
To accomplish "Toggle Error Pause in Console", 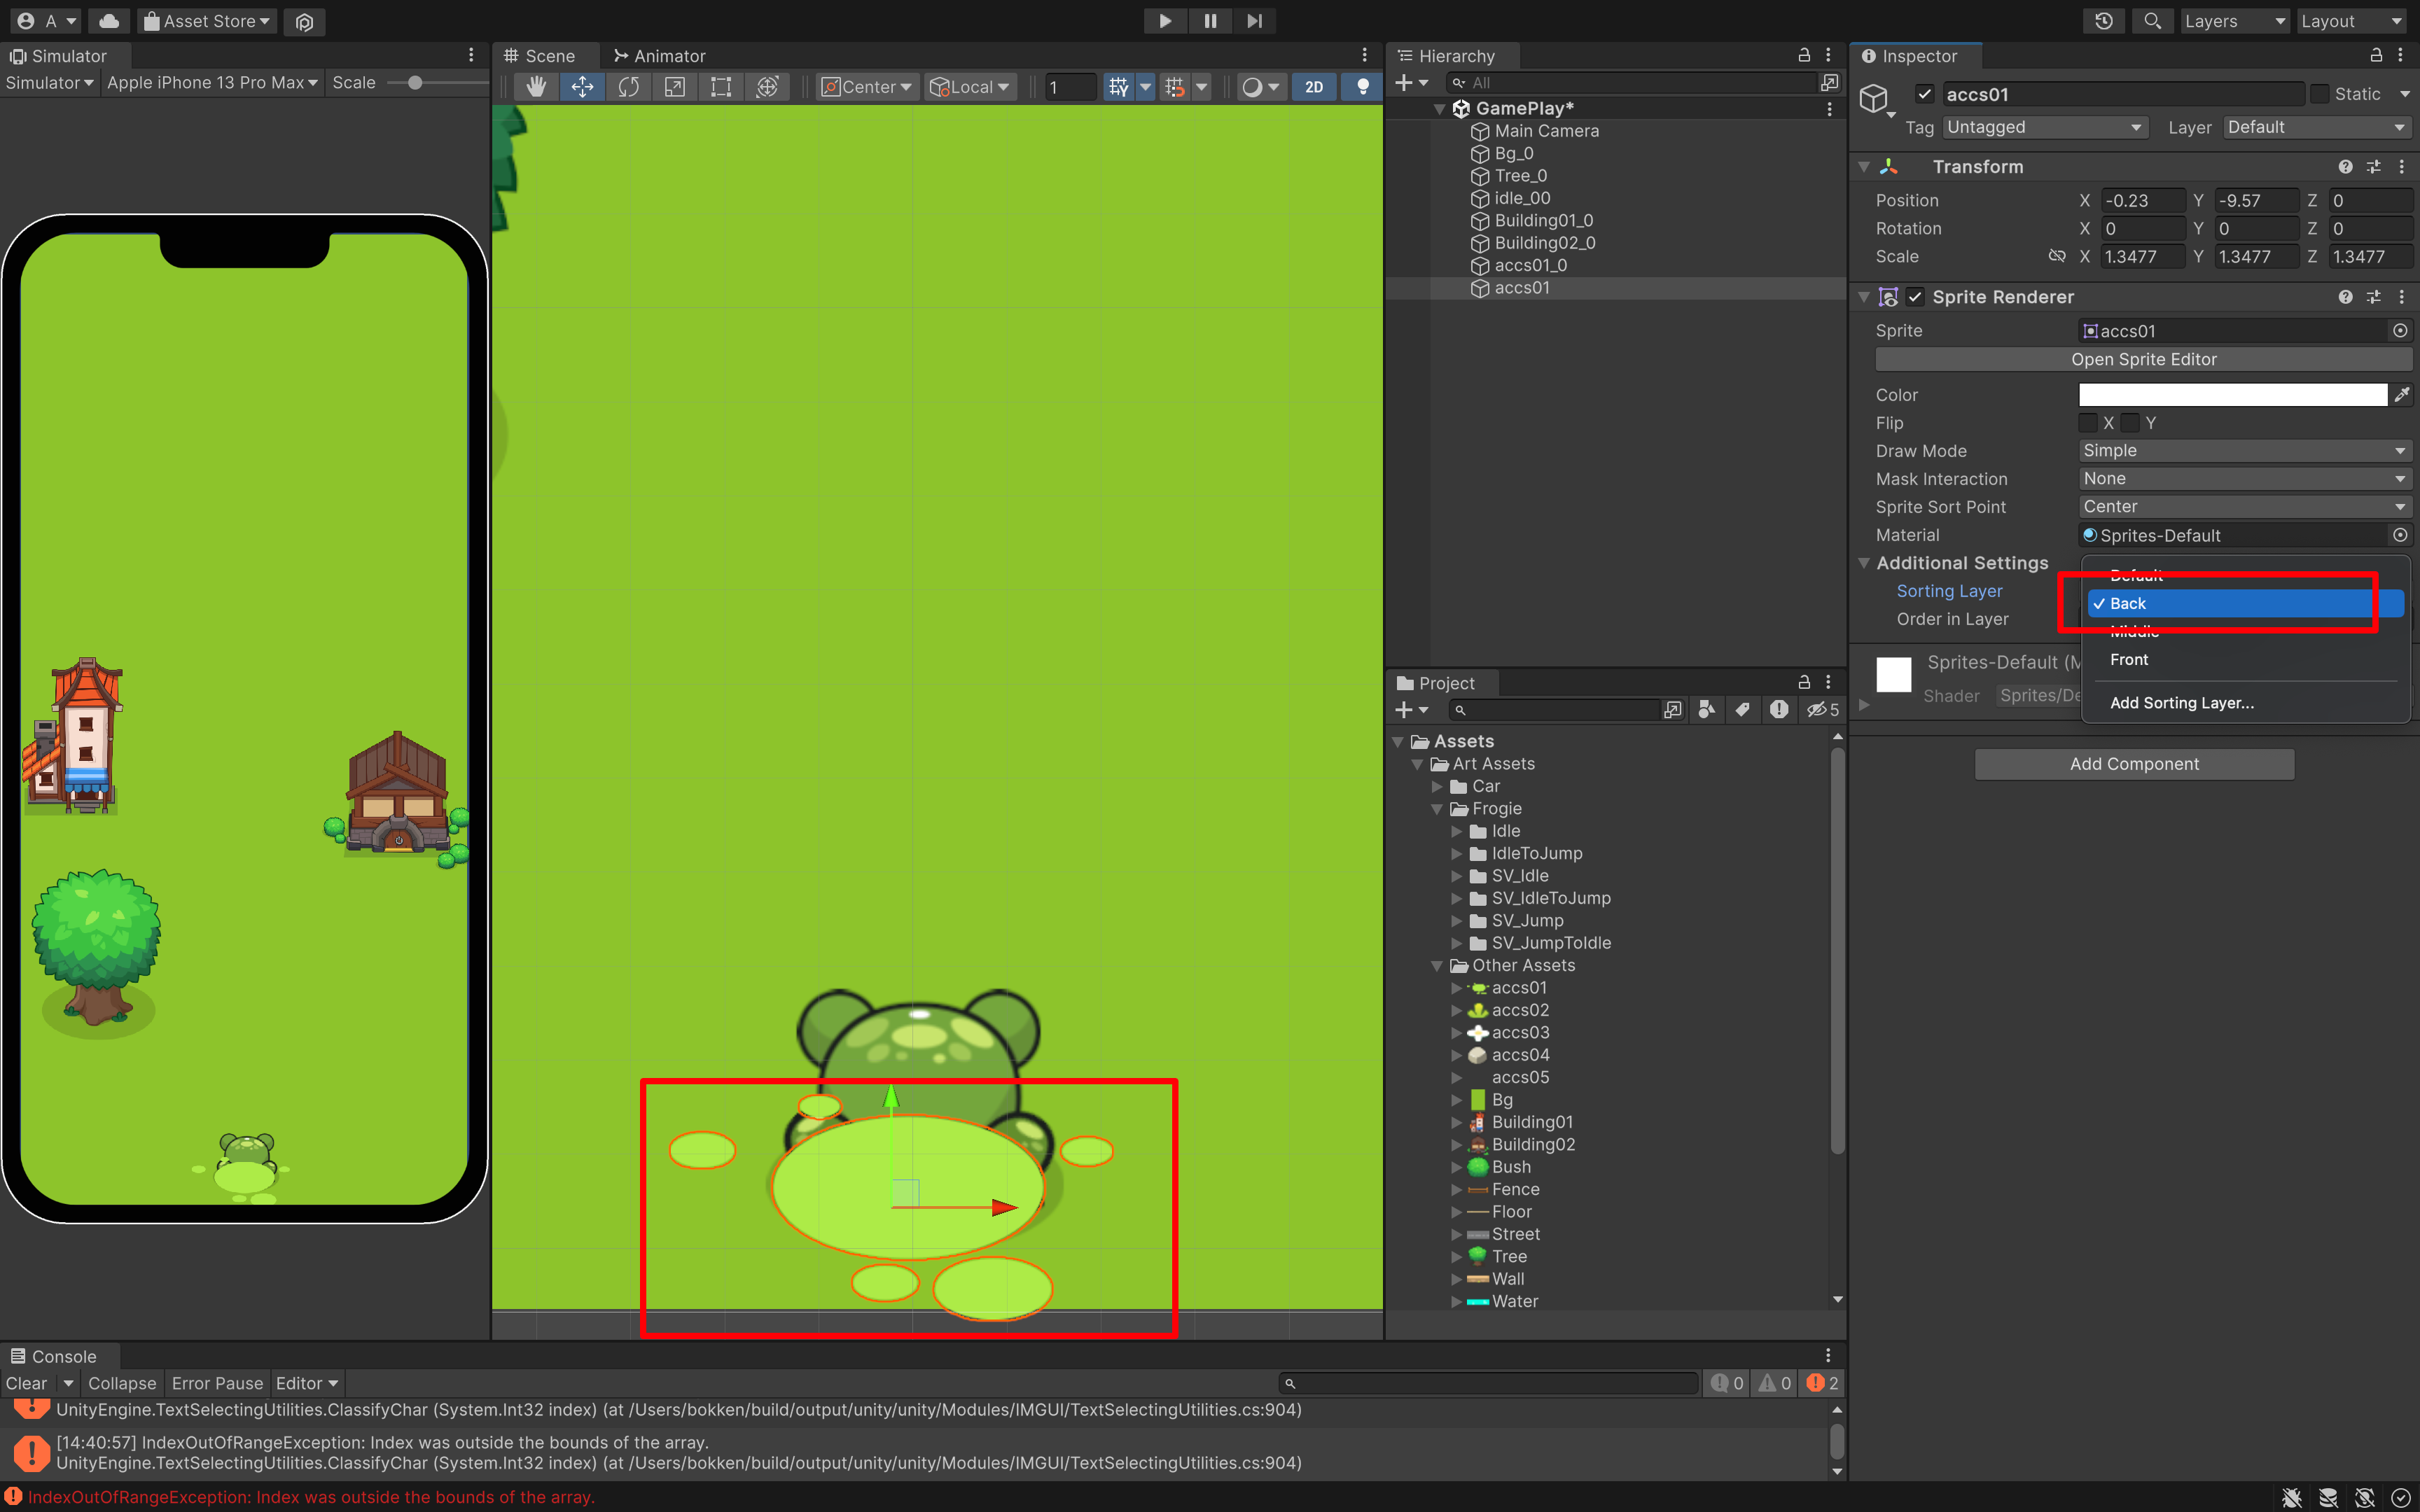I will 217,1384.
